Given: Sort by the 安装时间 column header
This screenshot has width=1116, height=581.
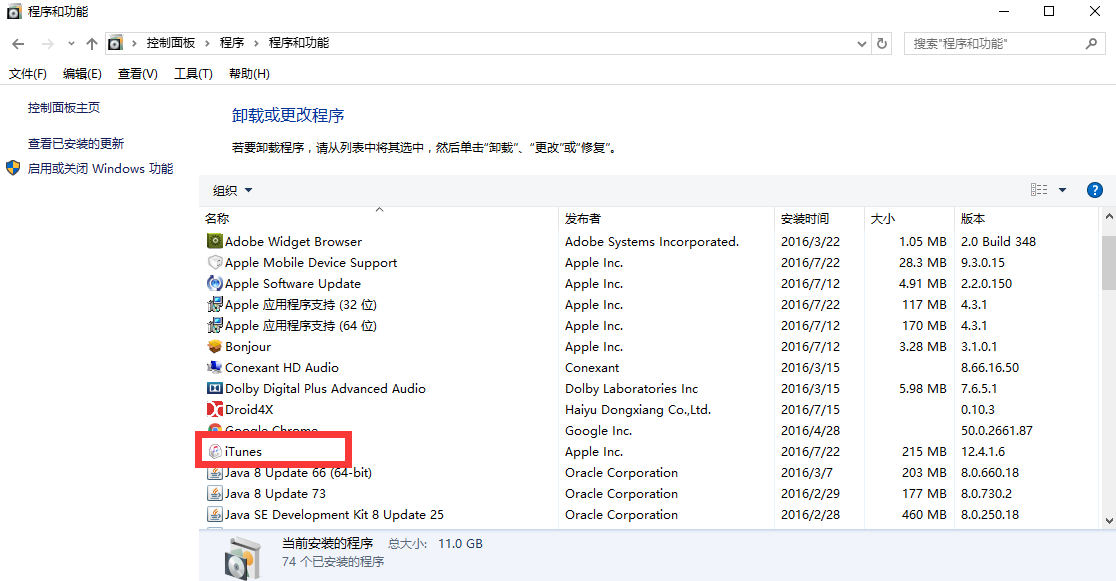Looking at the screenshot, I should (819, 219).
